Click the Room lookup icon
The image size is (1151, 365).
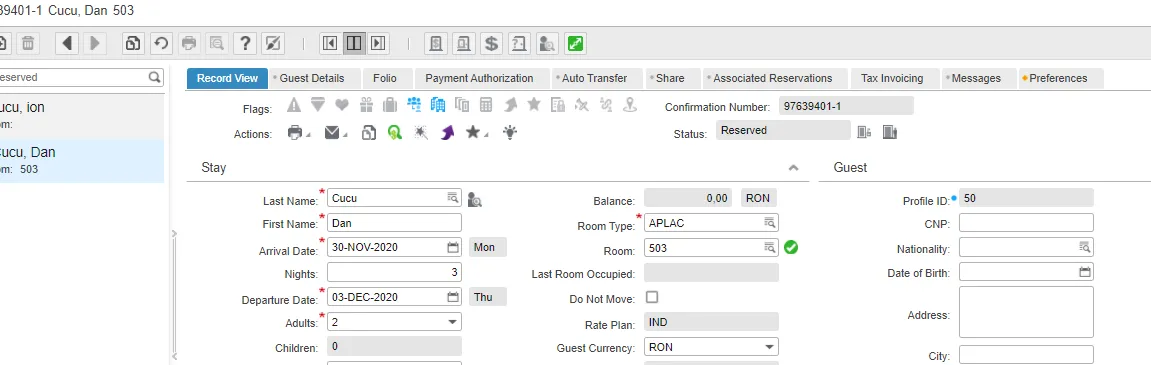[769, 247]
